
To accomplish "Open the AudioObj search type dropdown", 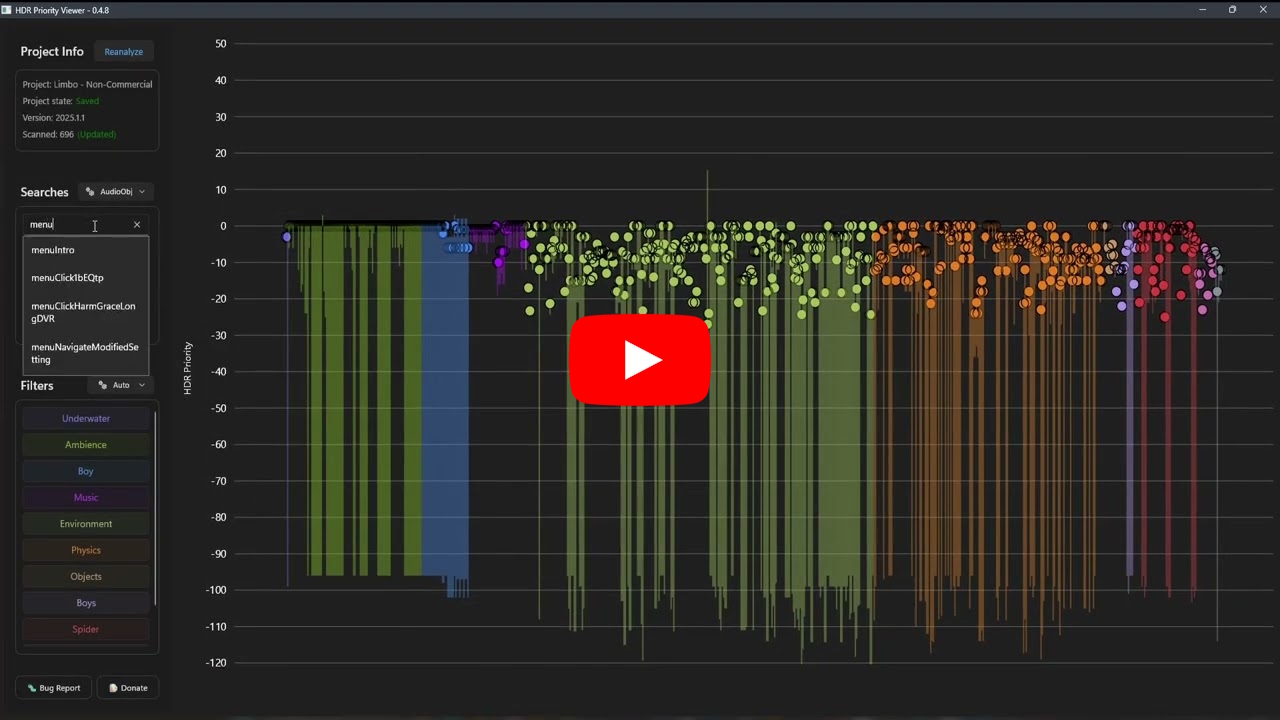I will coord(116,192).
